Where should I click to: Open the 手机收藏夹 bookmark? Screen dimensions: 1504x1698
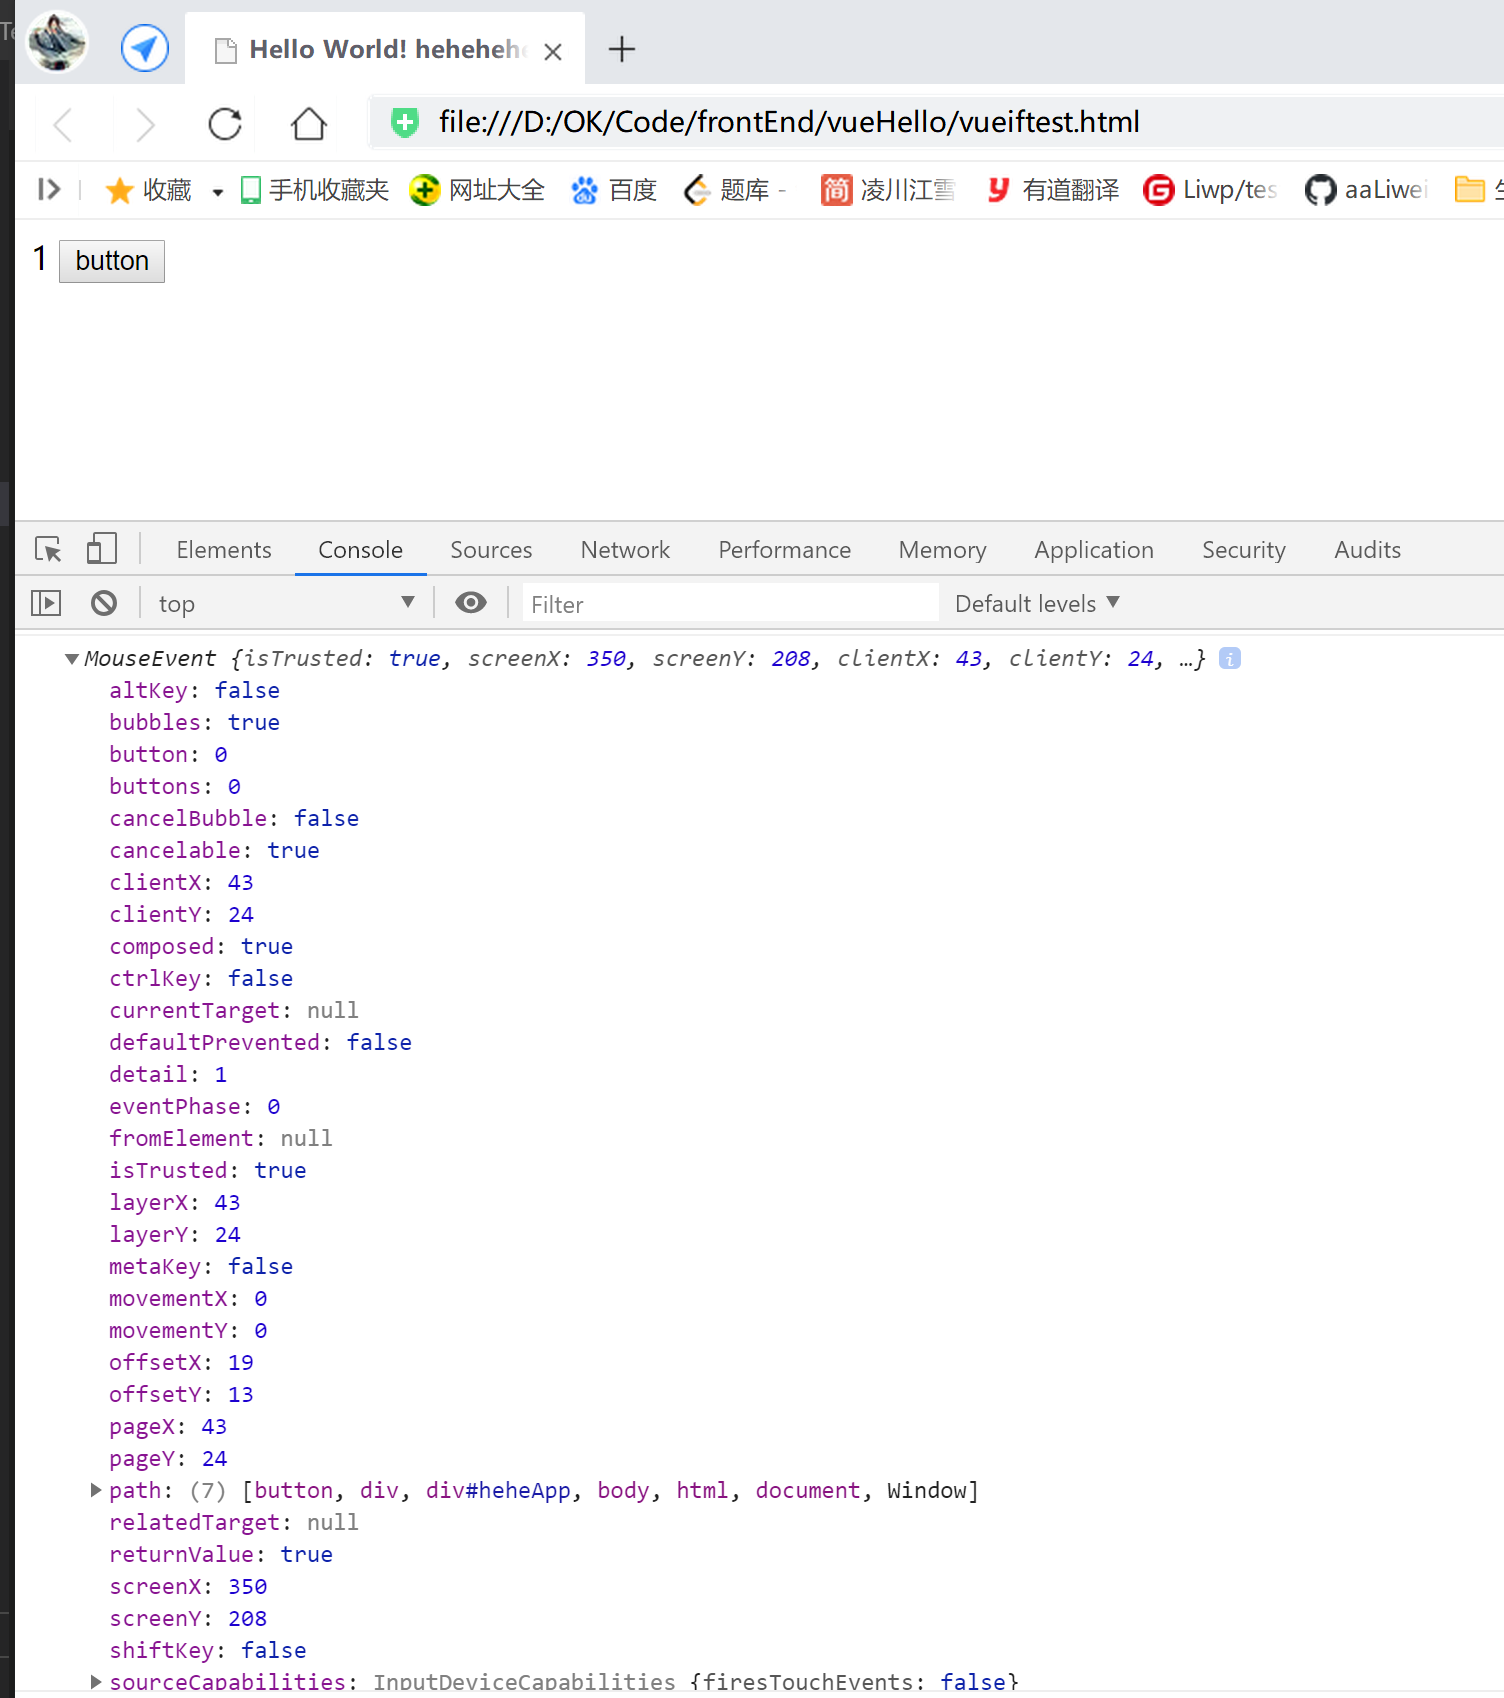coord(315,190)
